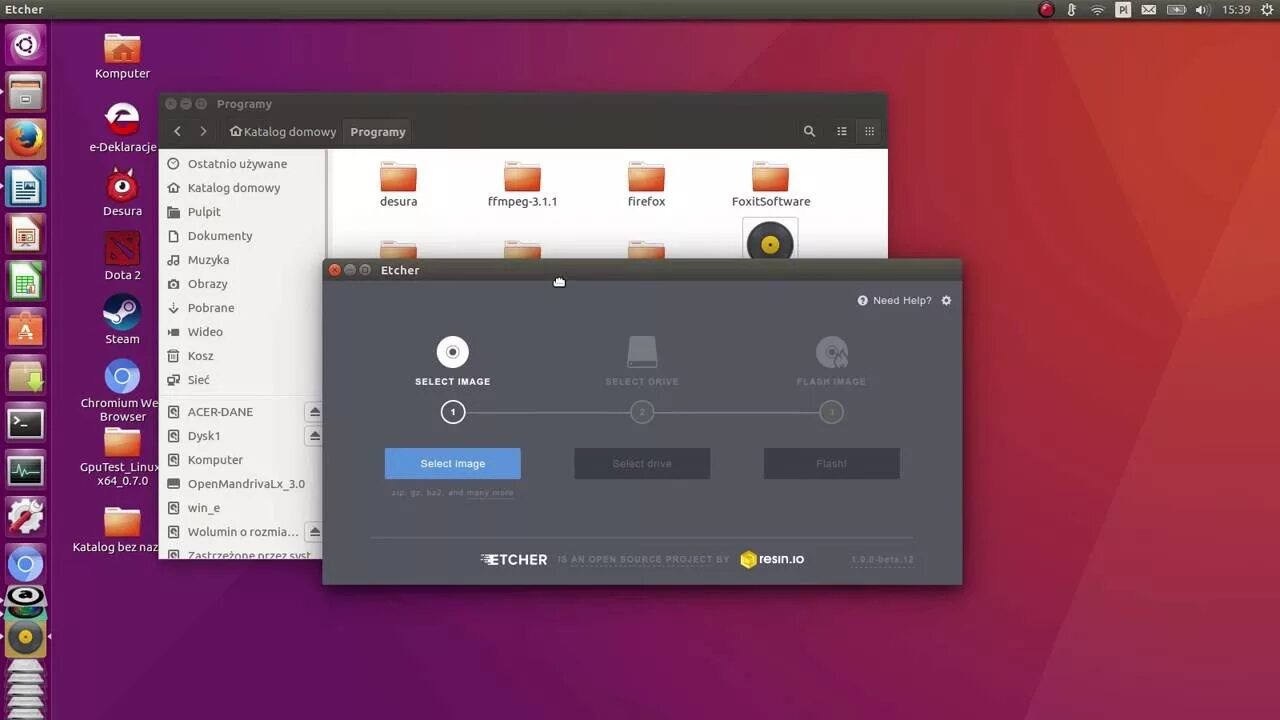
Task: Open Komputer desktop icon
Action: pos(122,56)
